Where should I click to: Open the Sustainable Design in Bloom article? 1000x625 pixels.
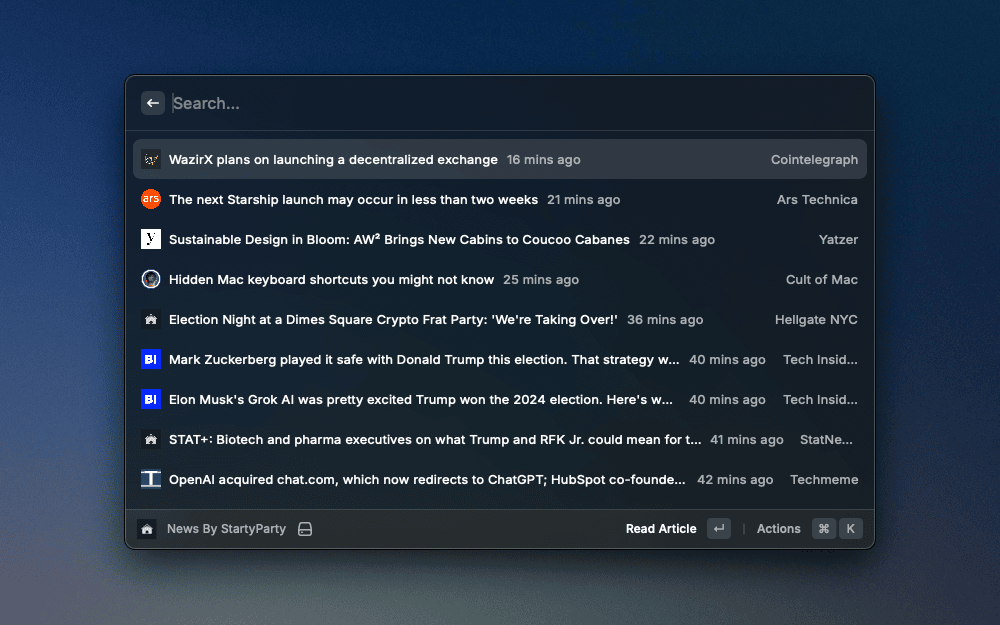click(x=500, y=239)
